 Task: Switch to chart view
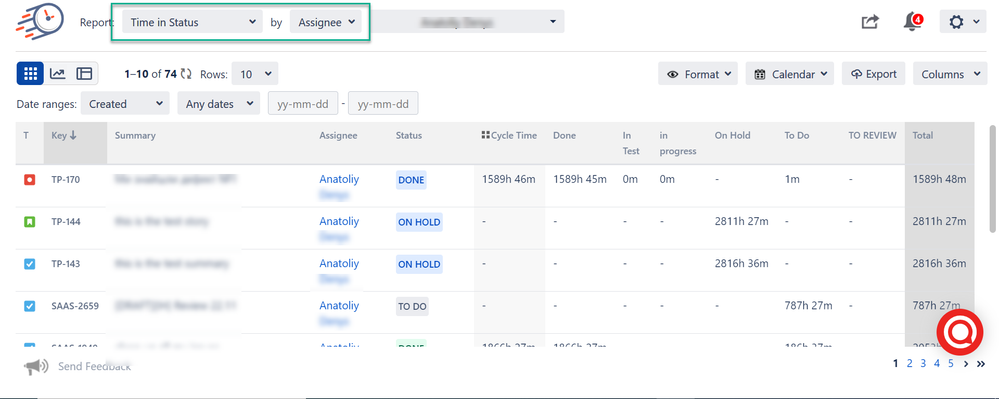pyautogui.click(x=58, y=74)
